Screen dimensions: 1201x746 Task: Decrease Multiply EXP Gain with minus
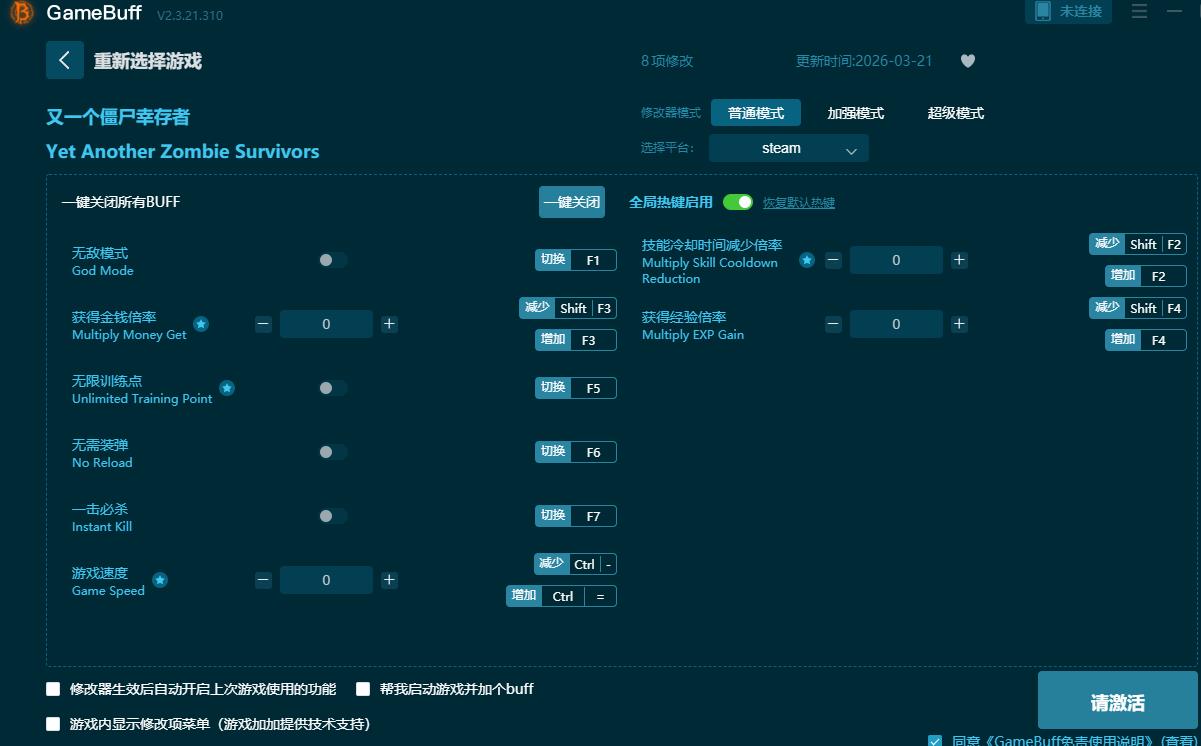(833, 324)
